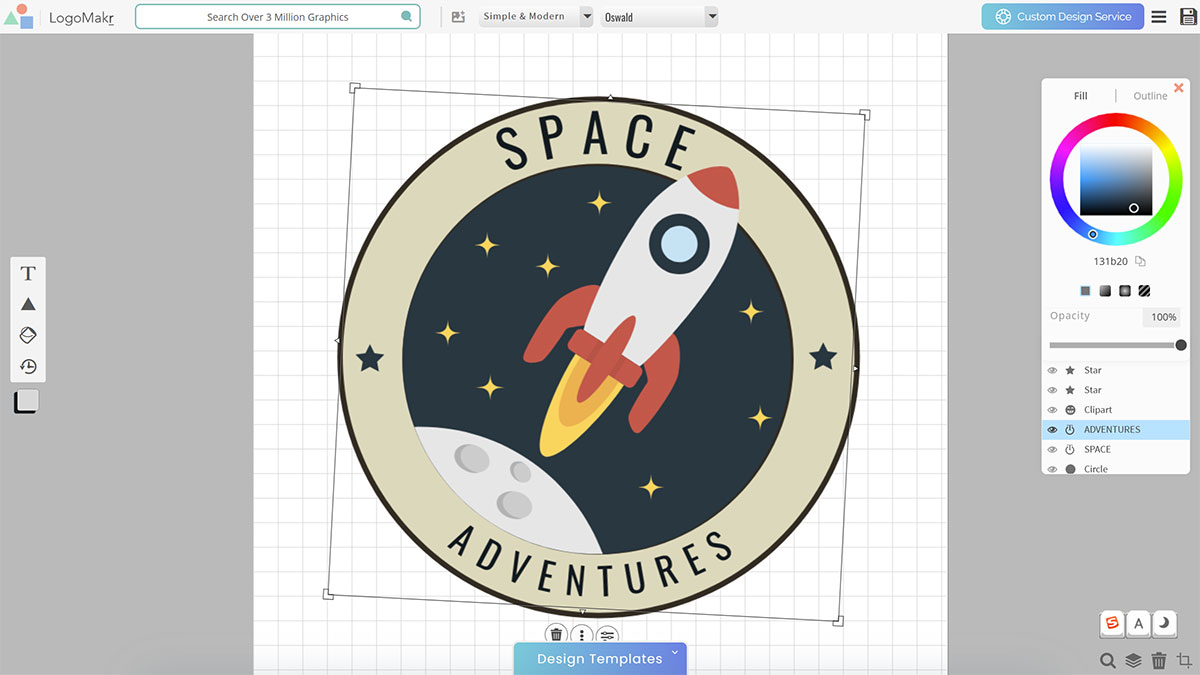Viewport: 1200px width, 675px height.
Task: Open the hamburger menu
Action: [1159, 17]
